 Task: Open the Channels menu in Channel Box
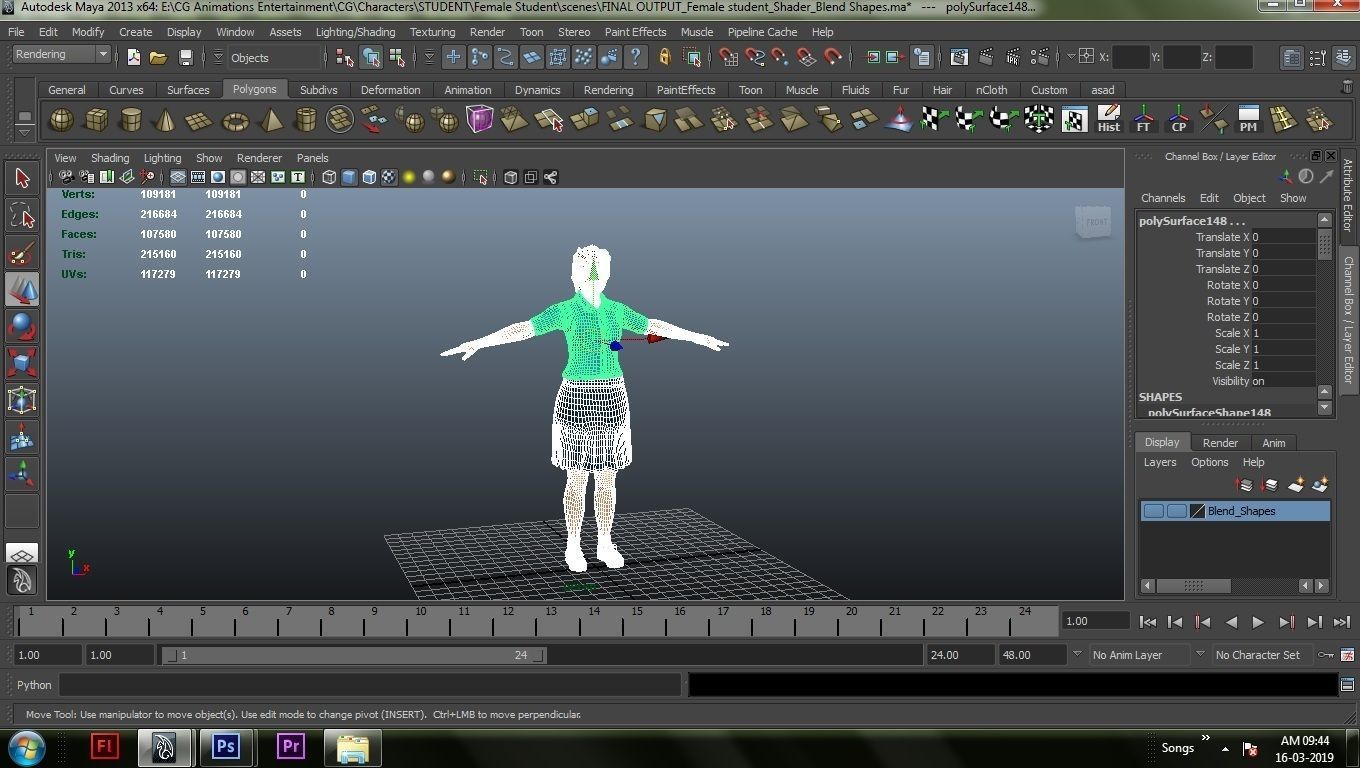(1163, 198)
